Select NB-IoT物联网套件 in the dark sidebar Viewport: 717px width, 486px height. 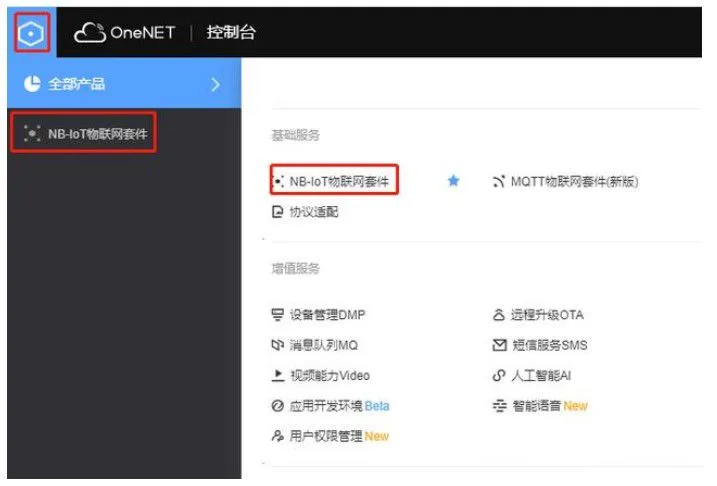tap(85, 135)
